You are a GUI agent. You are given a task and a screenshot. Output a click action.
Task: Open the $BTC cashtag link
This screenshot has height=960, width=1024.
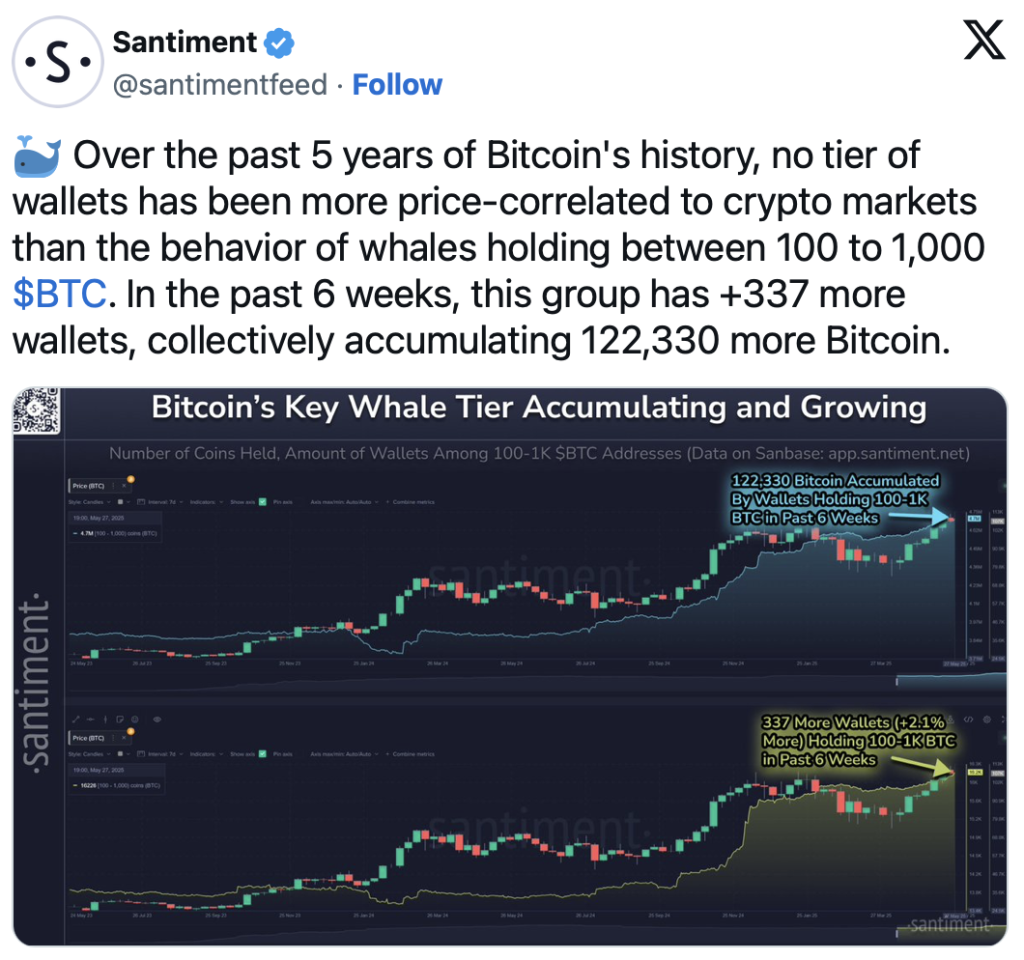pos(59,294)
